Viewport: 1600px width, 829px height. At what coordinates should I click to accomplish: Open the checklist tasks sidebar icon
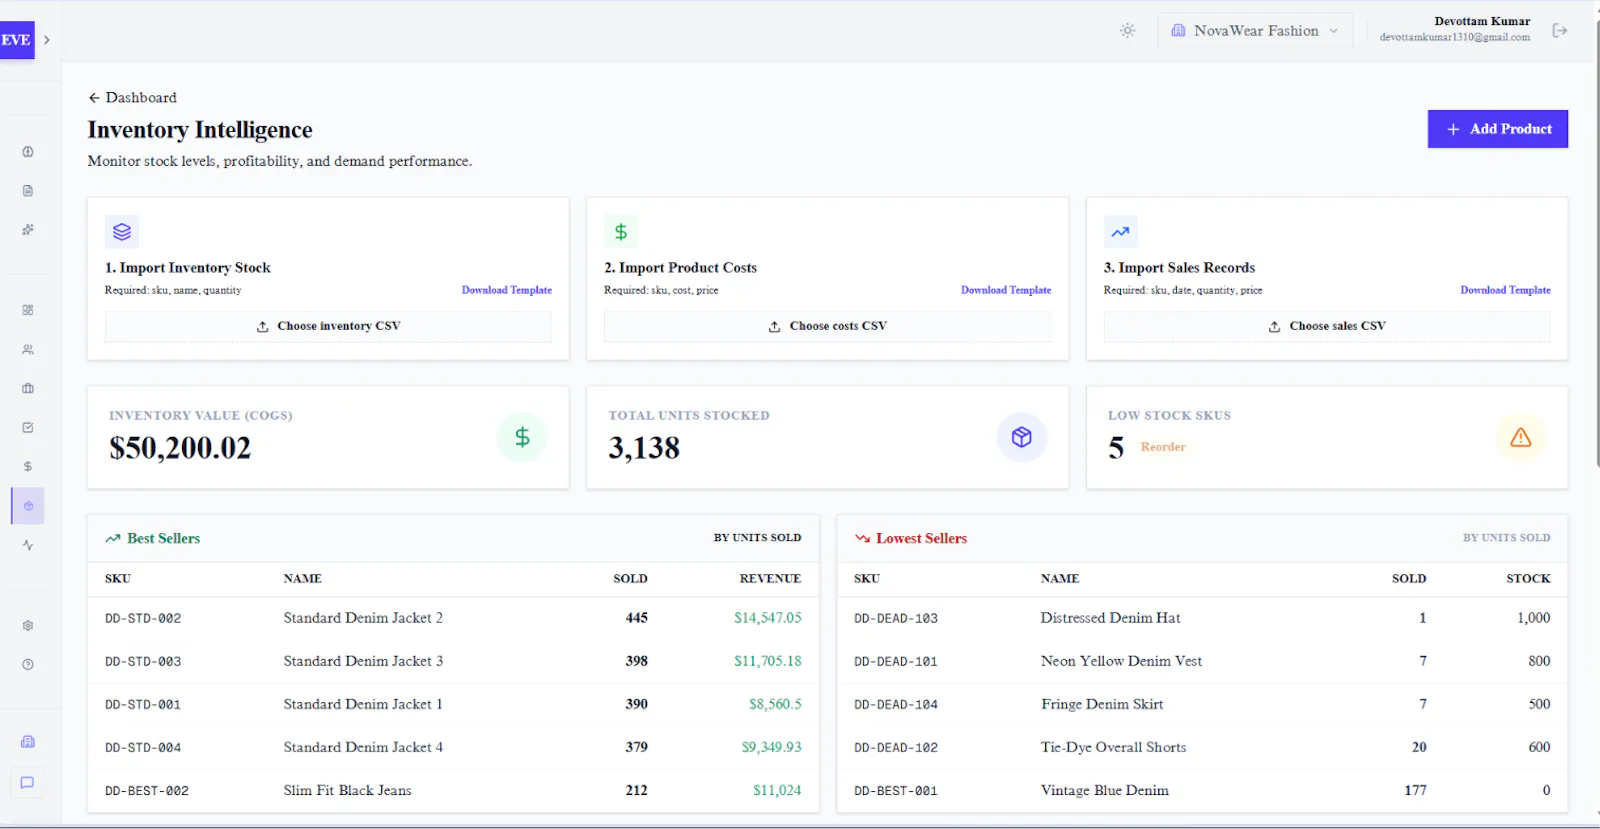[x=28, y=427]
